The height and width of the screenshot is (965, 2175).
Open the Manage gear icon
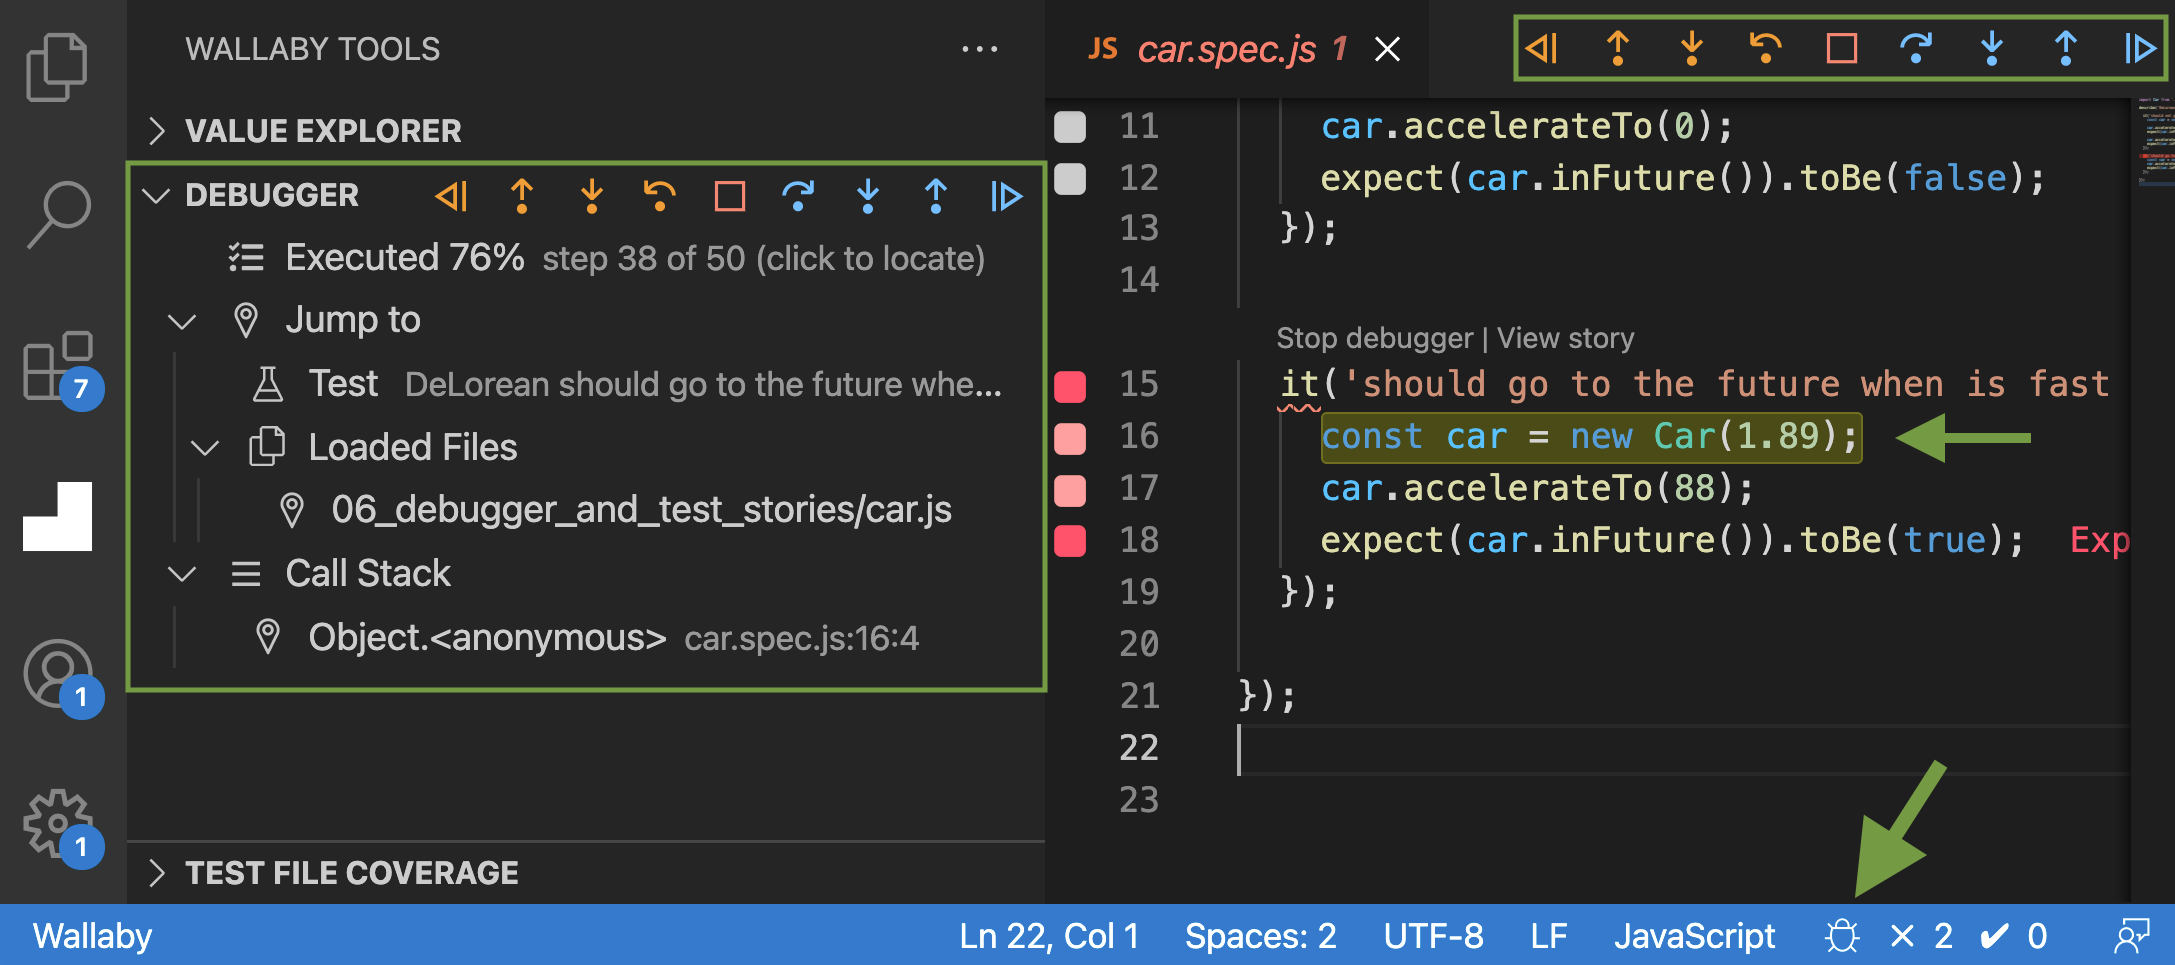coord(58,823)
